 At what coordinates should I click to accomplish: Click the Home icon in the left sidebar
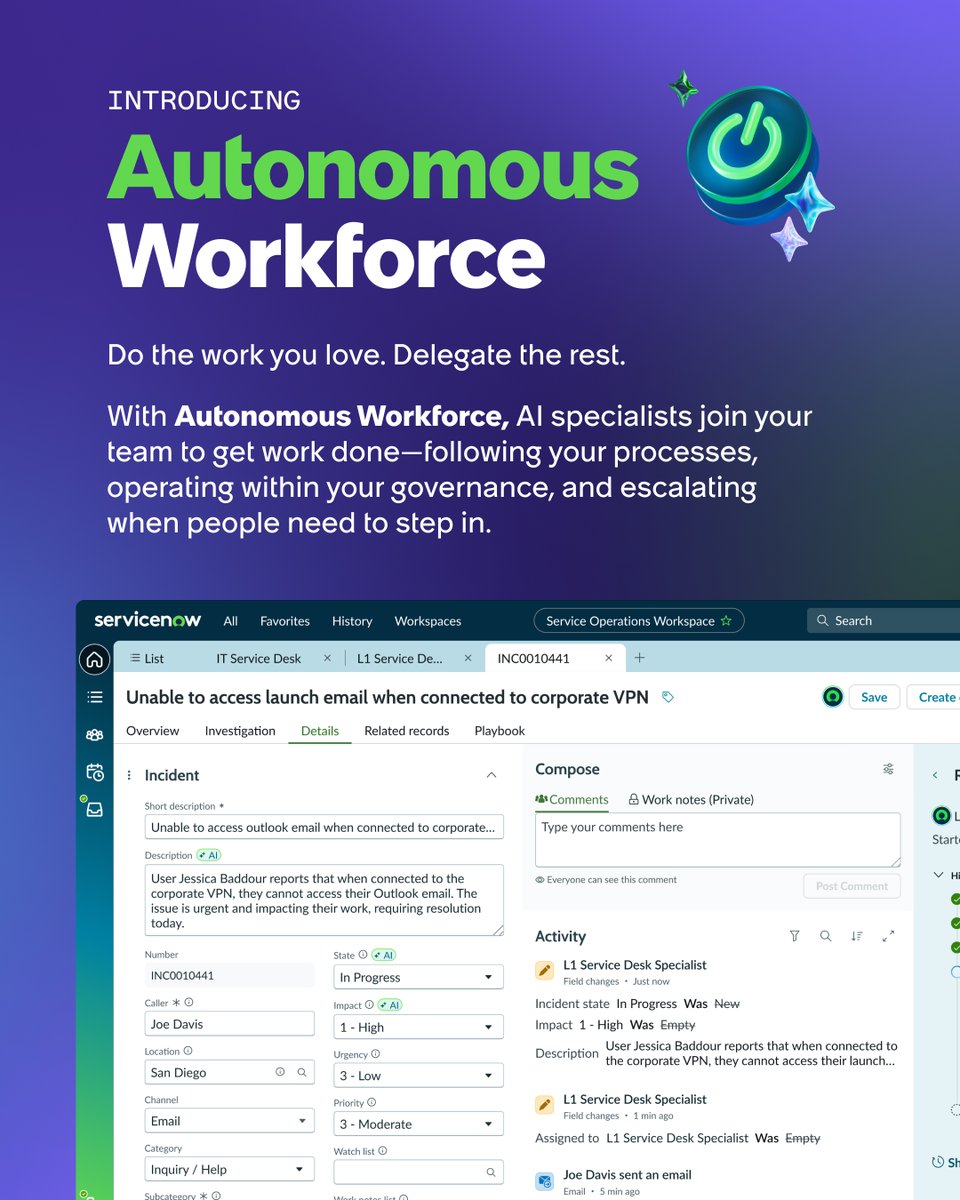click(94, 660)
